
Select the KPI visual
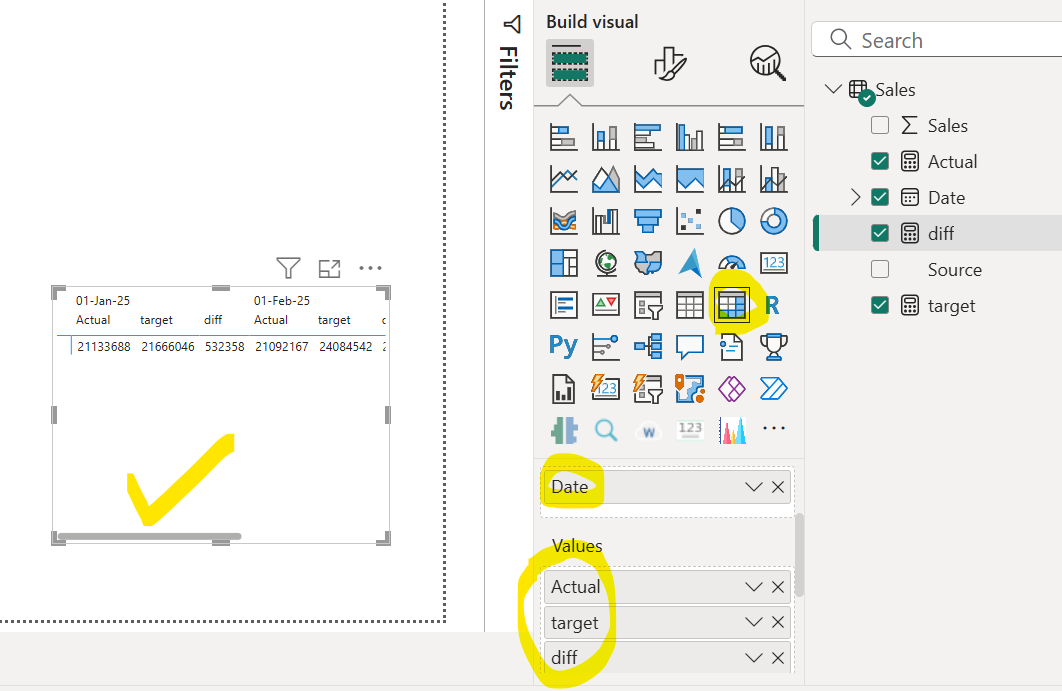click(x=606, y=306)
